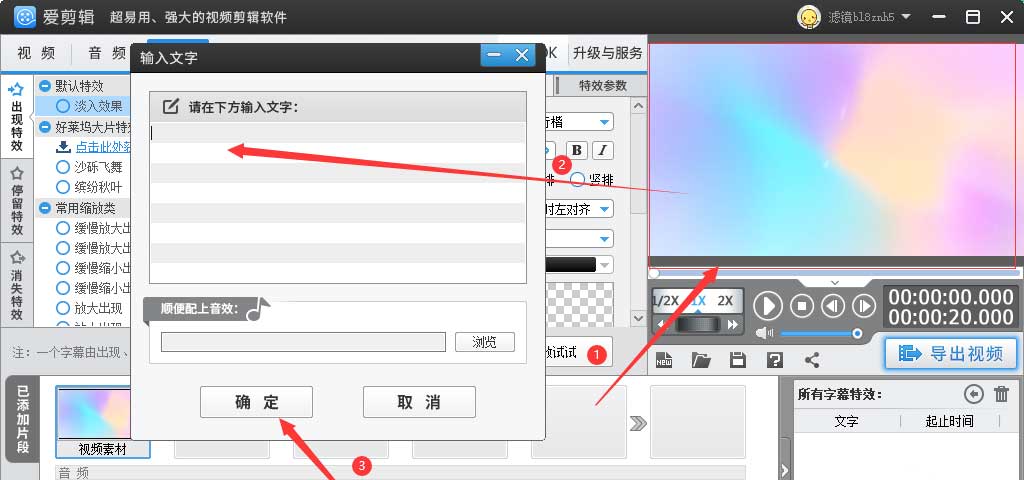Click the 起止时间 column header
This screenshot has height=480, width=1024.
tap(949, 421)
